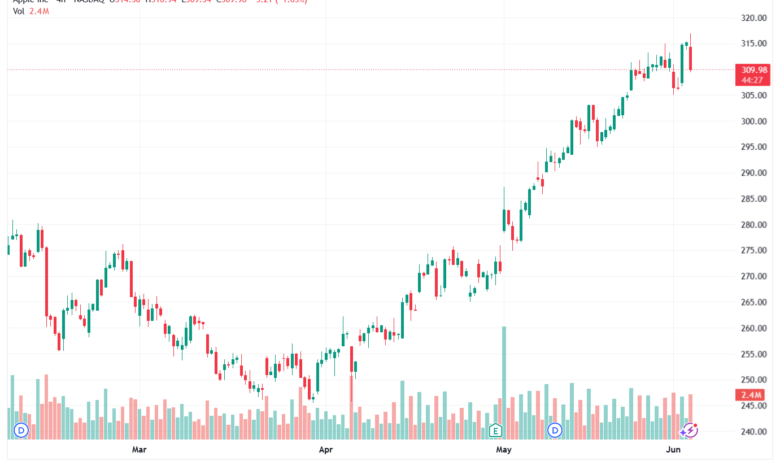The height and width of the screenshot is (470, 780).
Task: Open the dividend marker left of Mar
Action: click(x=21, y=430)
